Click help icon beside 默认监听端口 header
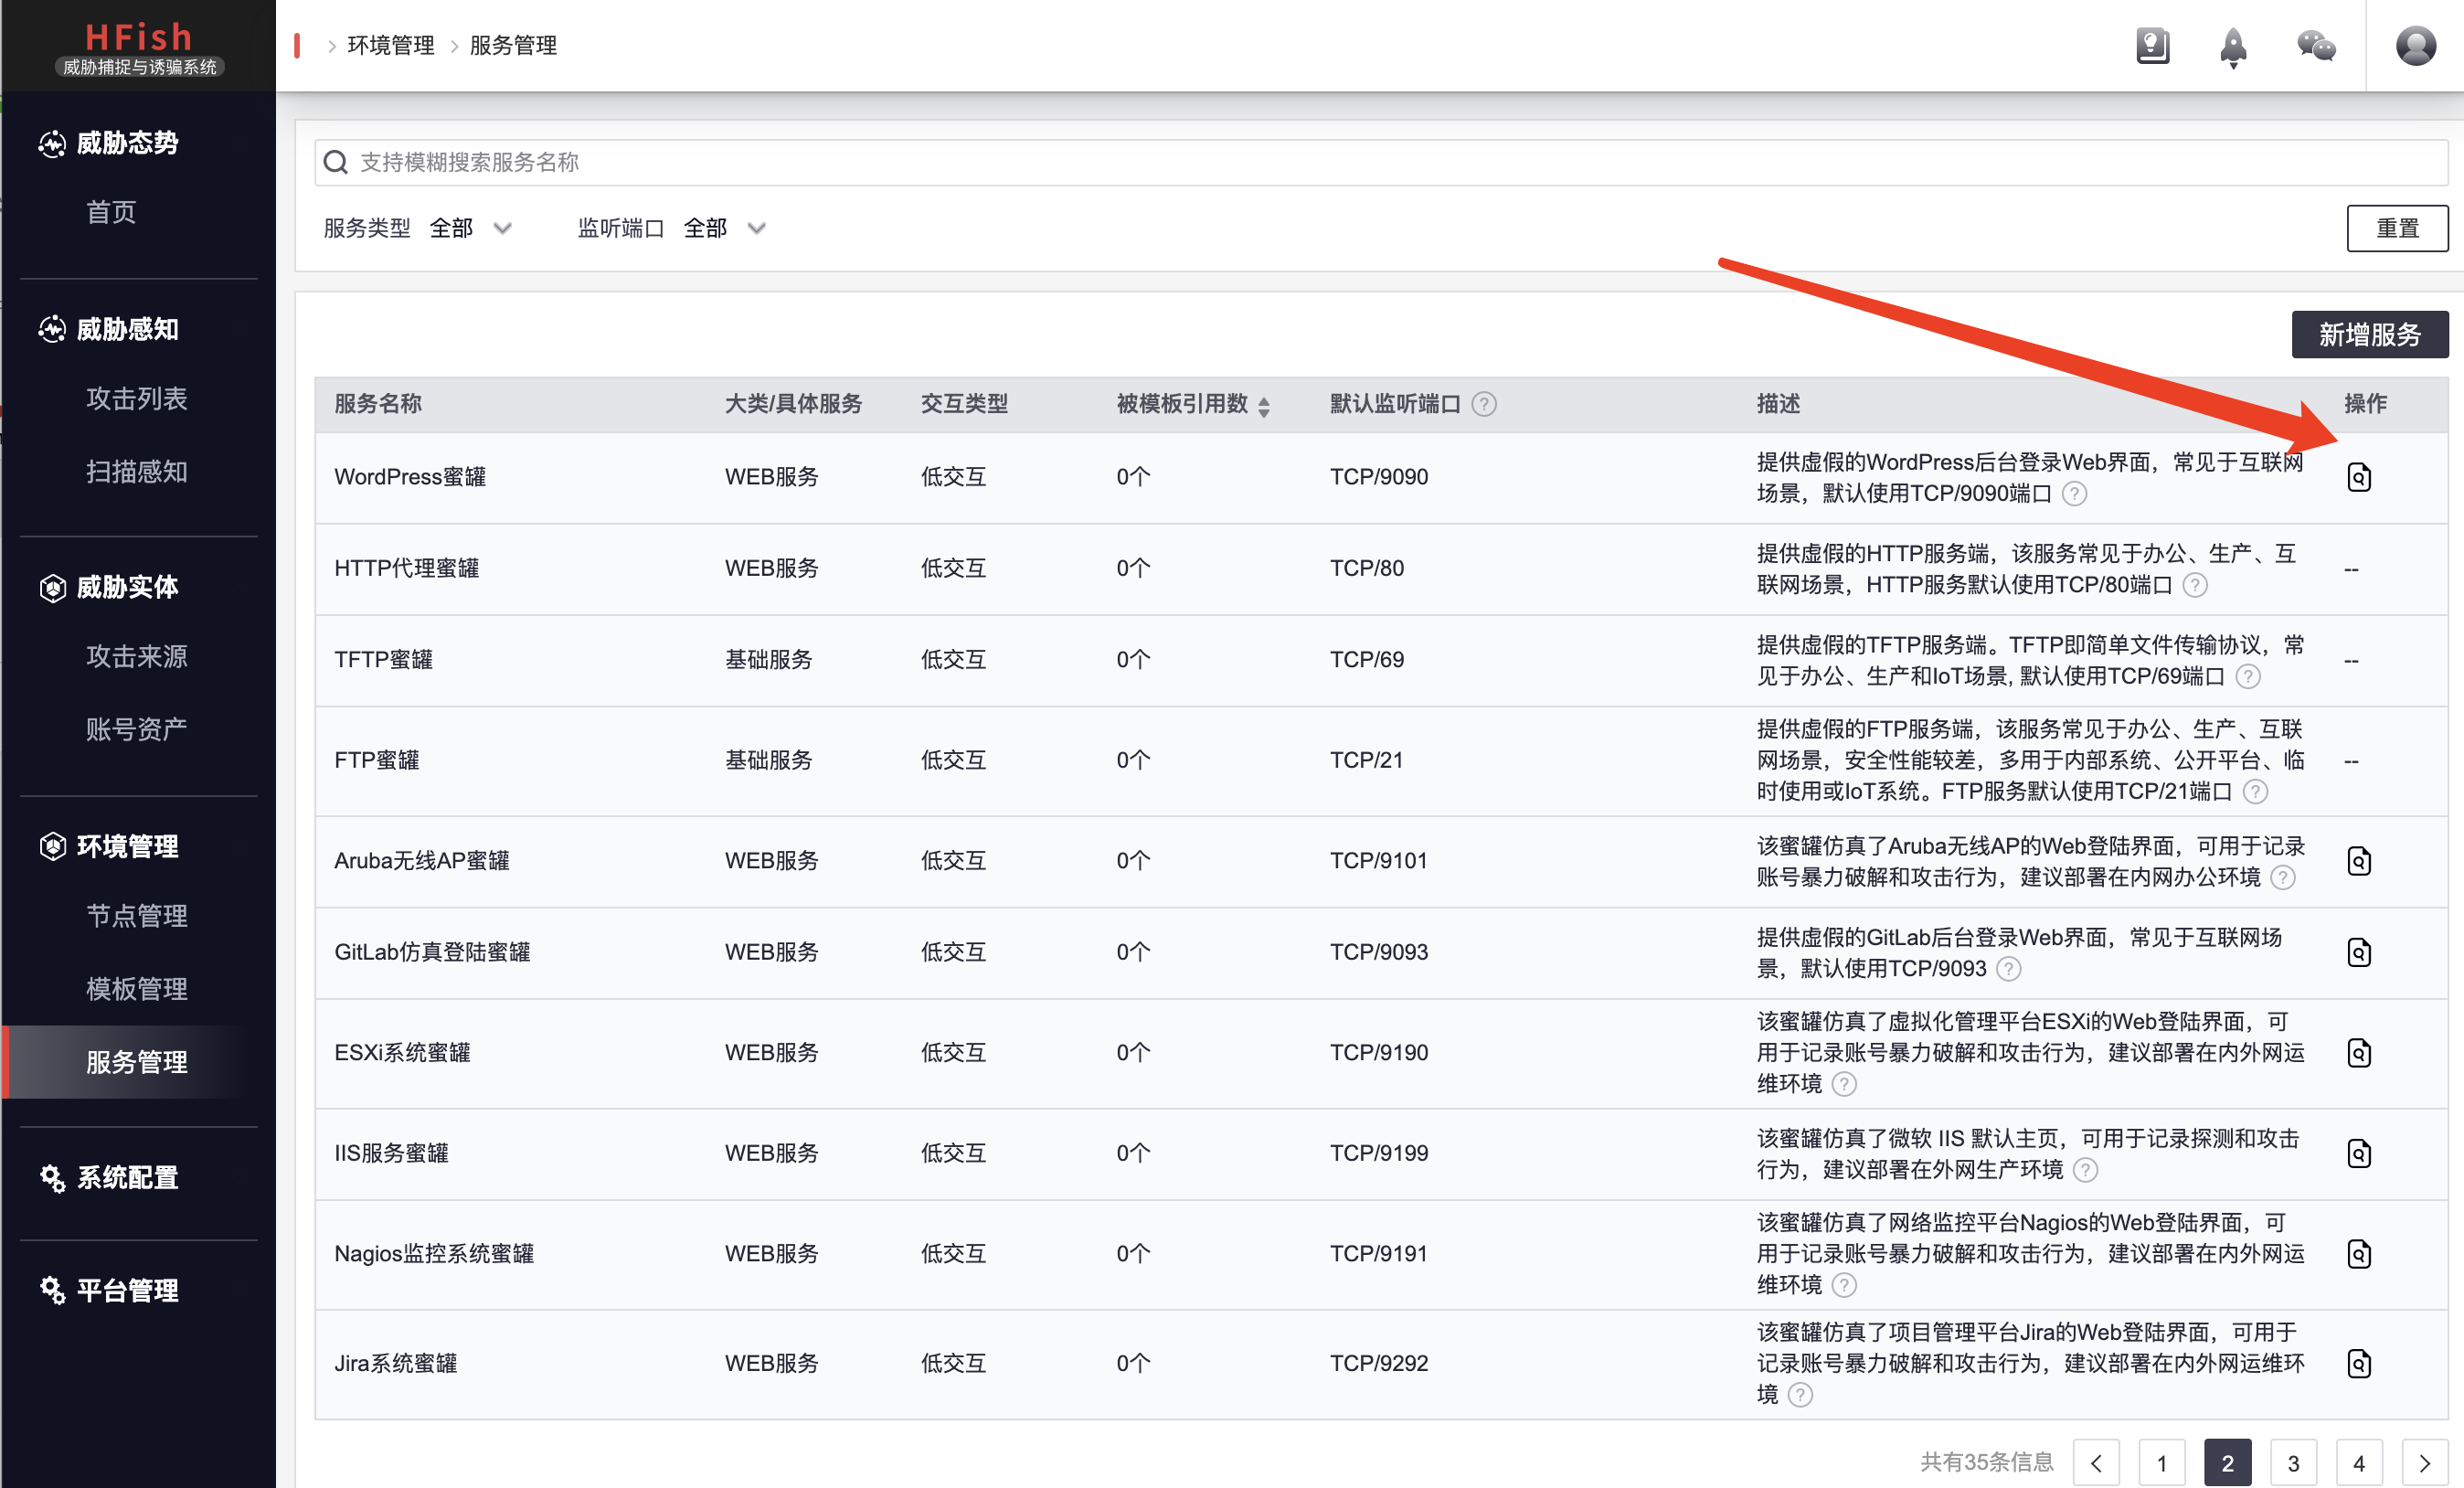Image resolution: width=2464 pixels, height=1488 pixels. (x=1484, y=404)
